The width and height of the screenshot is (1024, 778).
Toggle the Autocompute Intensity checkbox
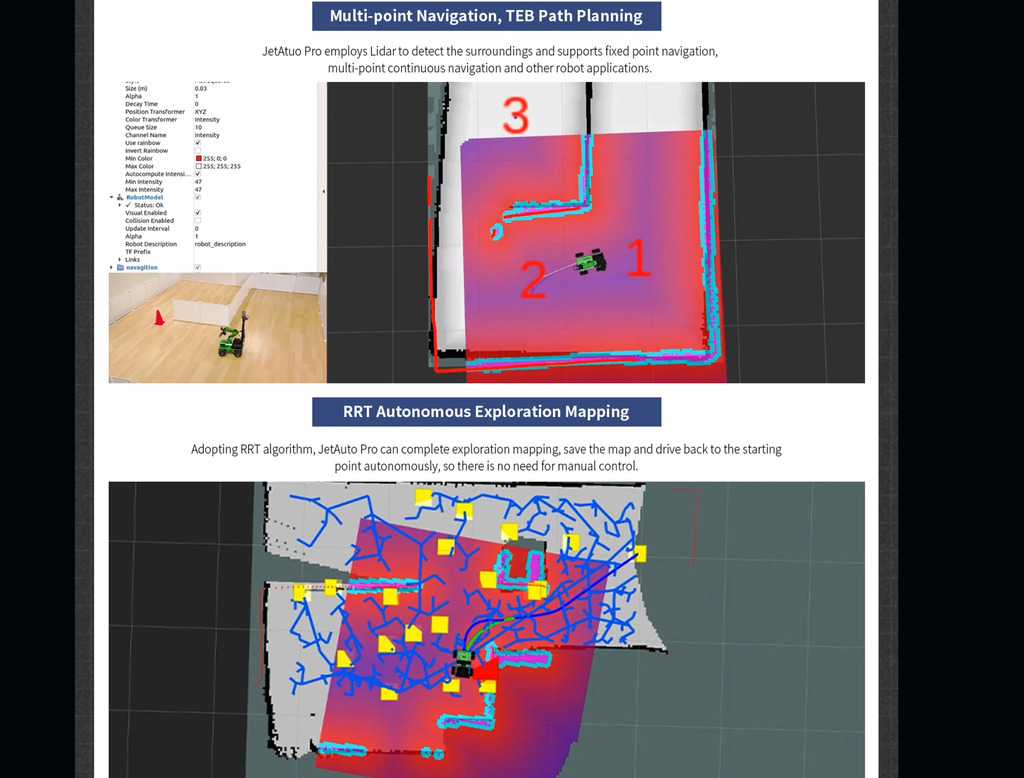click(198, 174)
